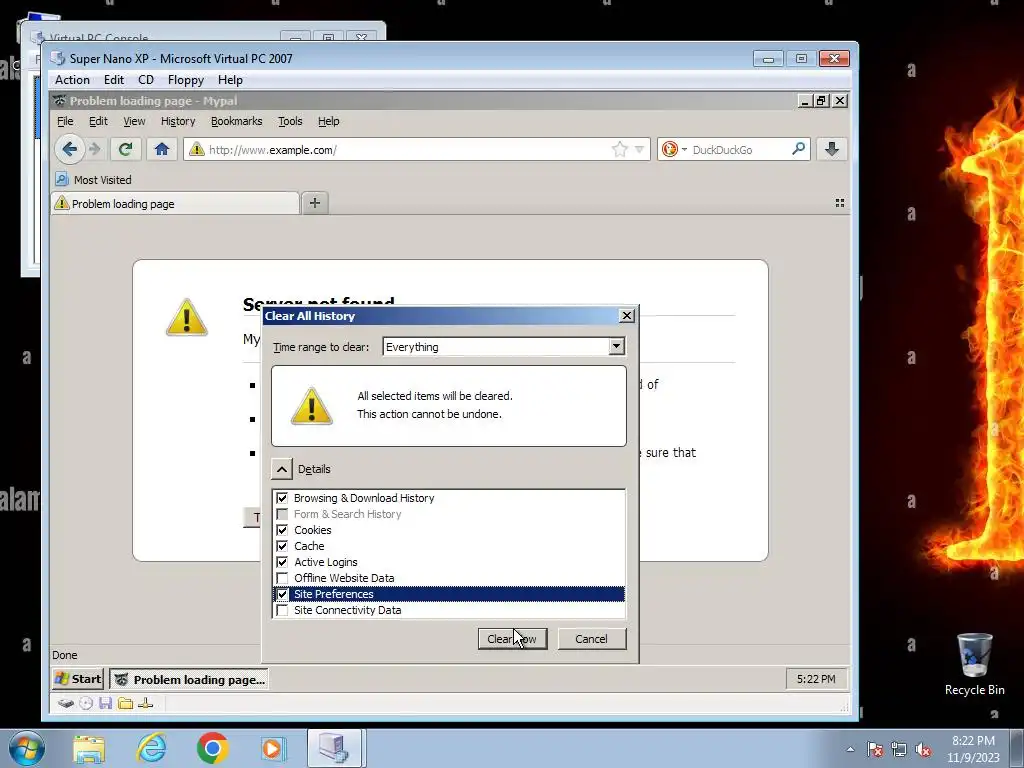Open the Virtual PC CD menu
This screenshot has height=768, width=1024.
(x=146, y=80)
